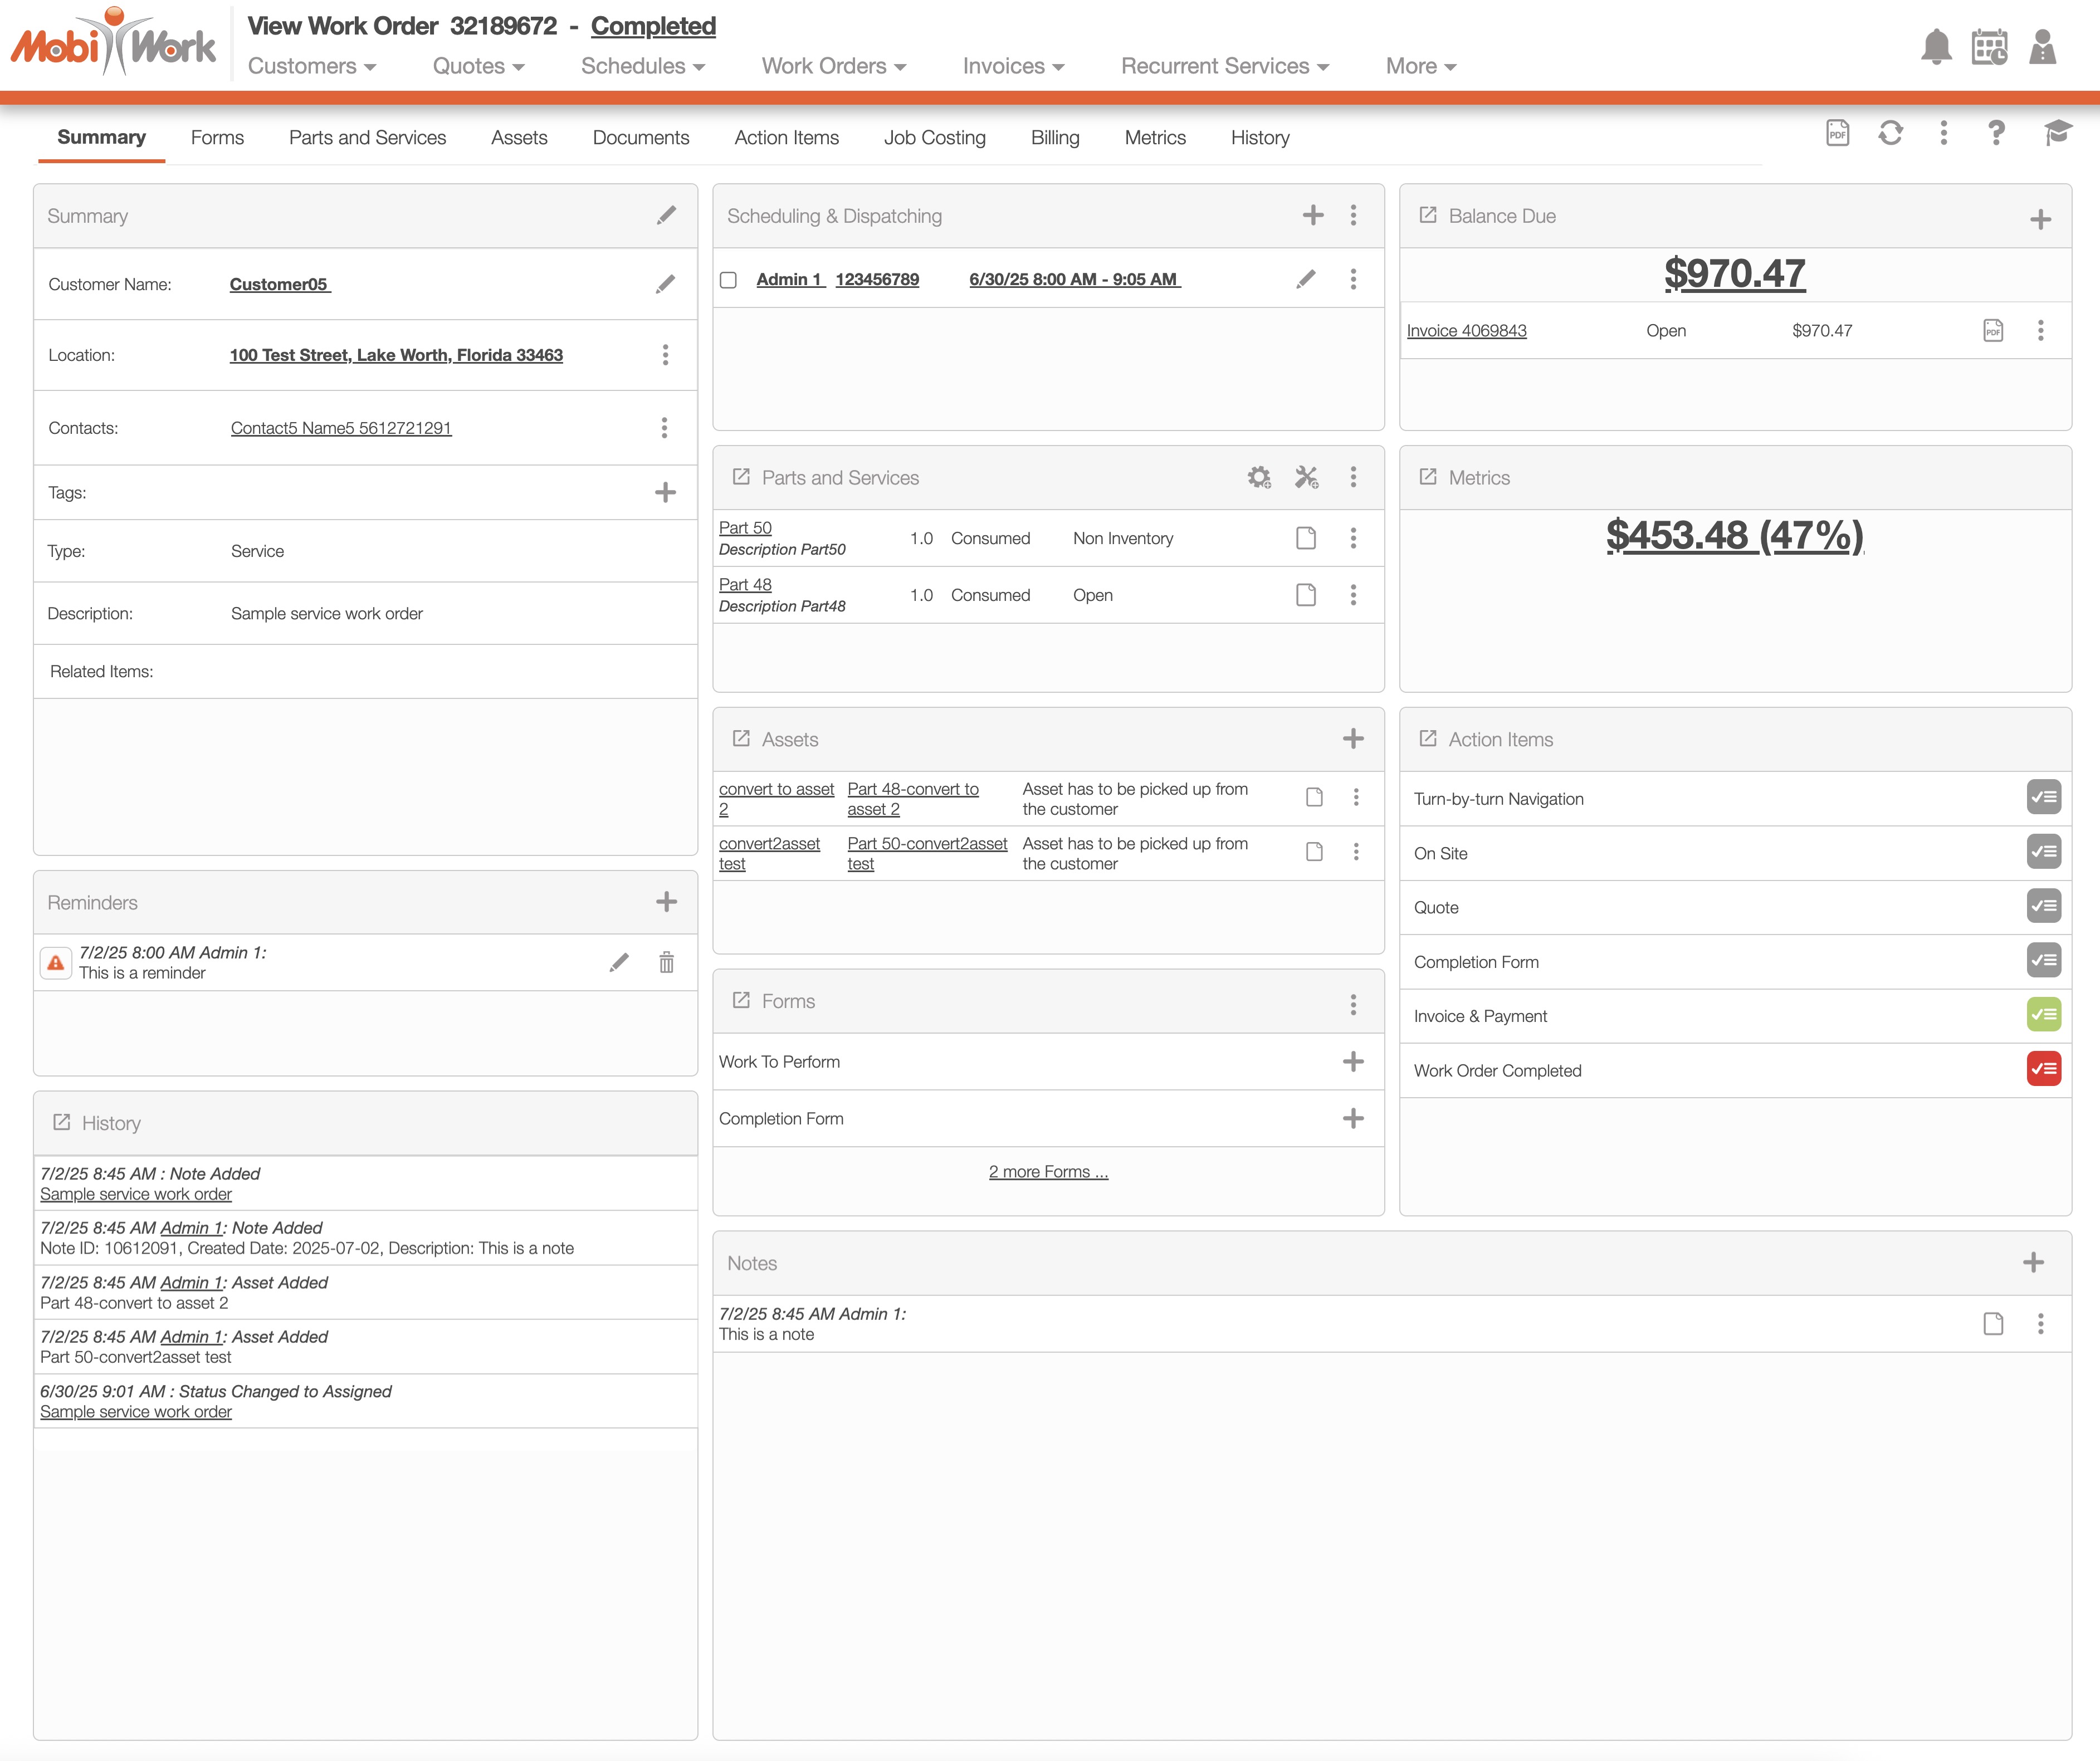Check the Admin 1 schedule checkbox
Image resolution: width=2100 pixels, height=1761 pixels.
coord(728,280)
